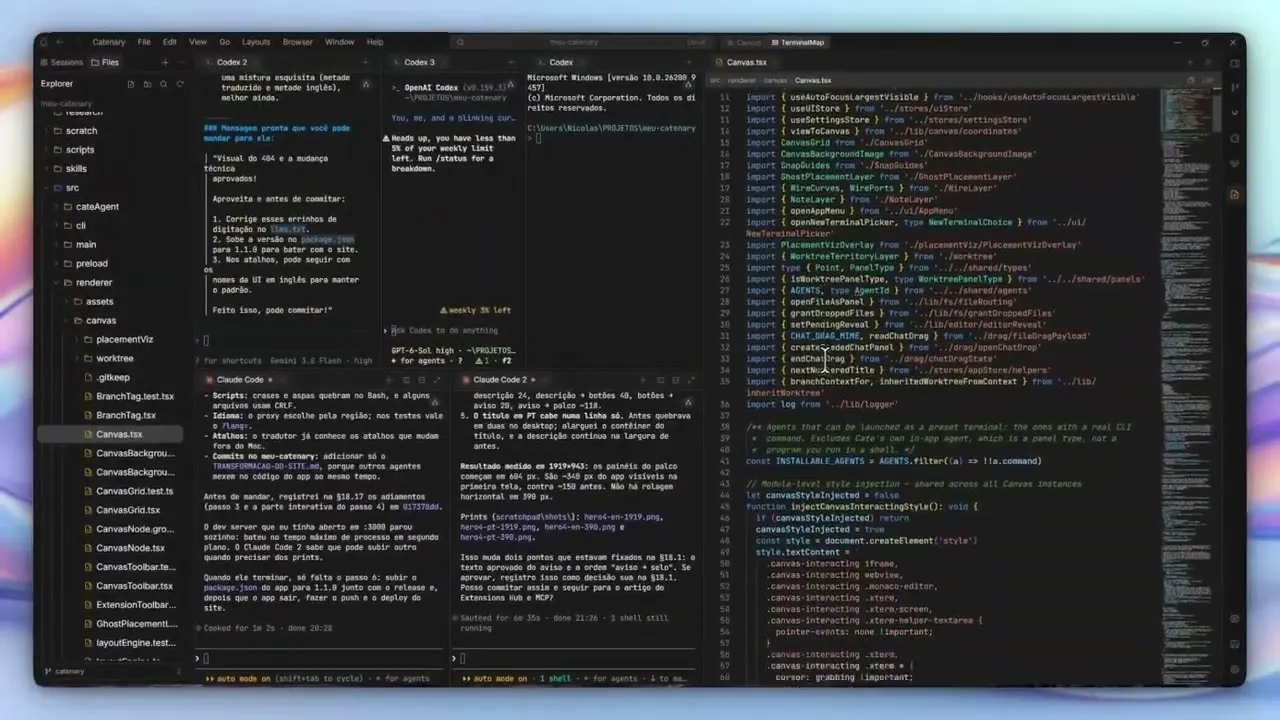Click the plus icon in Claude Code panel header

pyautogui.click(x=391, y=380)
